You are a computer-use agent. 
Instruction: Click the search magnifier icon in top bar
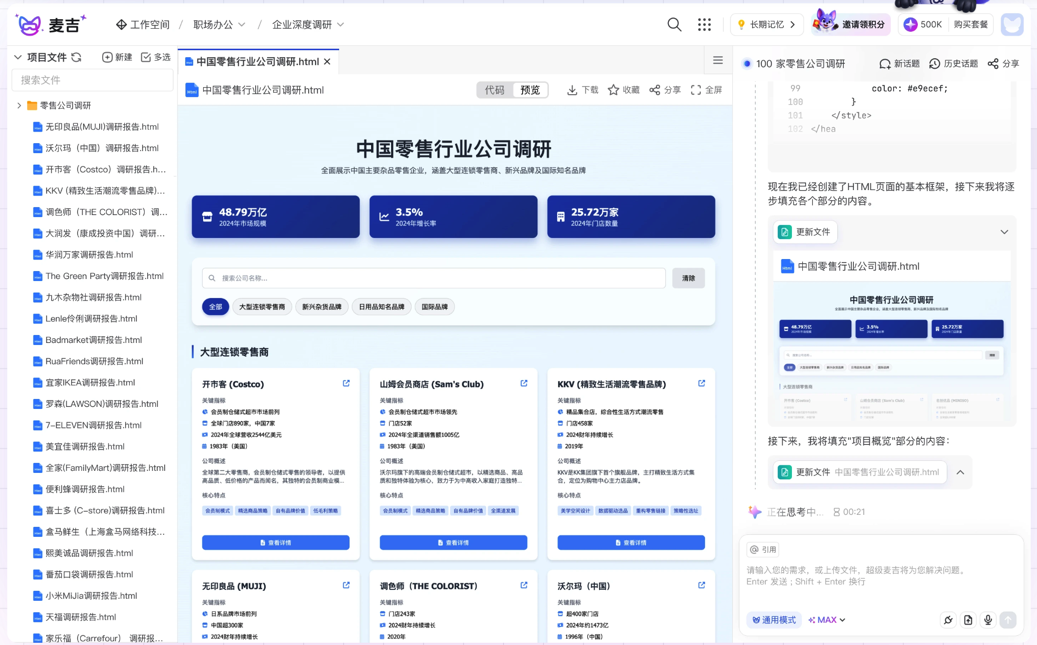tap(674, 24)
